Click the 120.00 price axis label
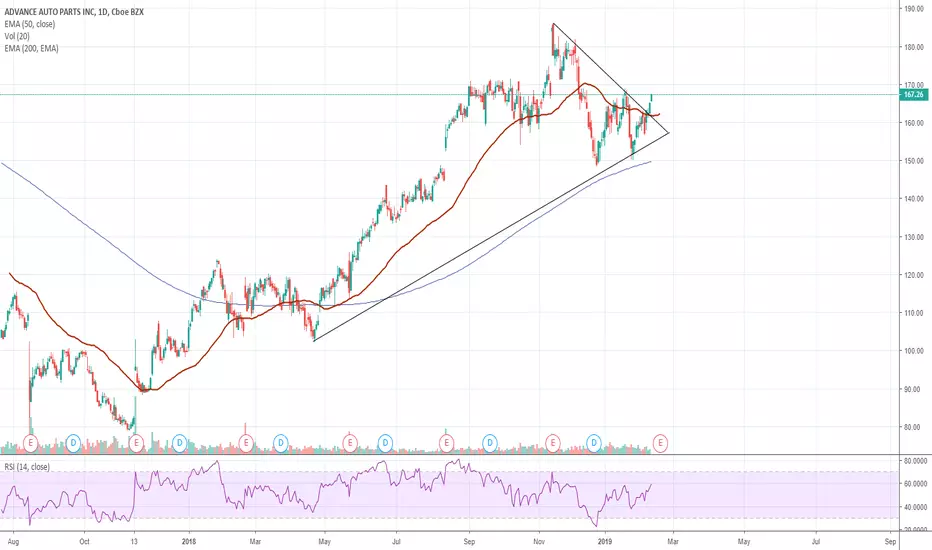The image size is (932, 550). [x=914, y=275]
